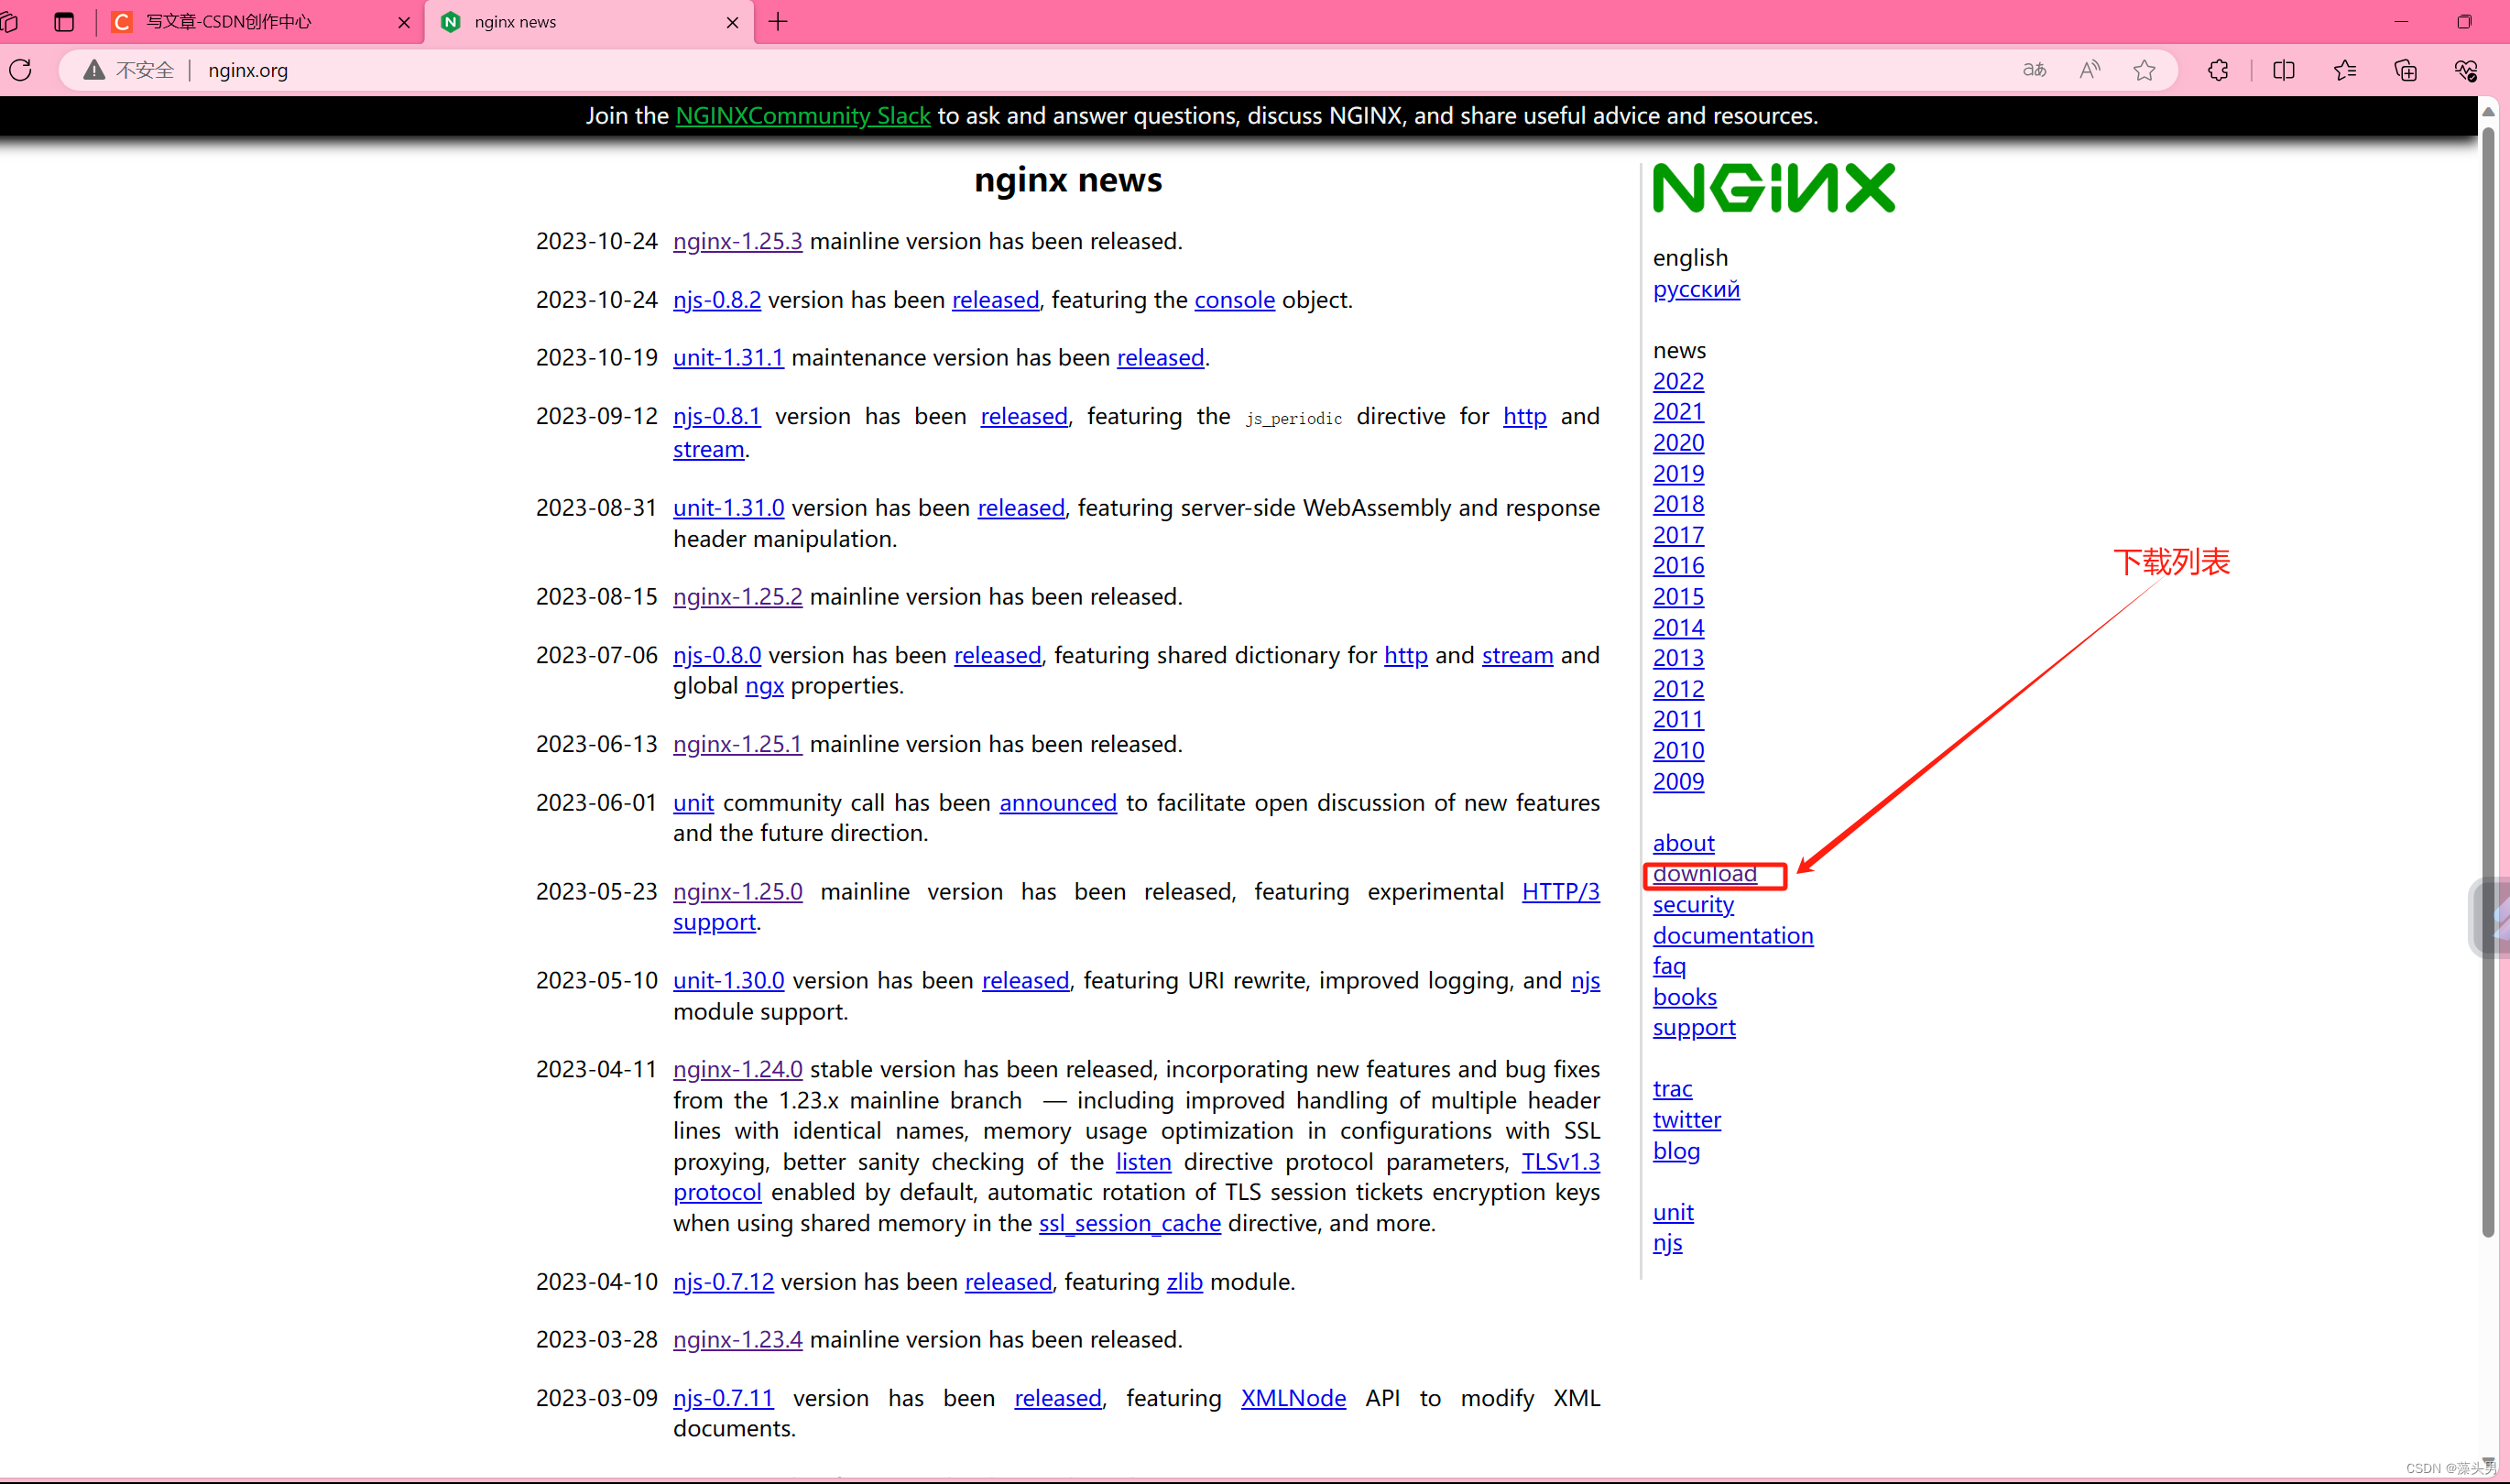2510x1484 pixels.
Task: Open the trac link
Action: [x=1672, y=1089]
